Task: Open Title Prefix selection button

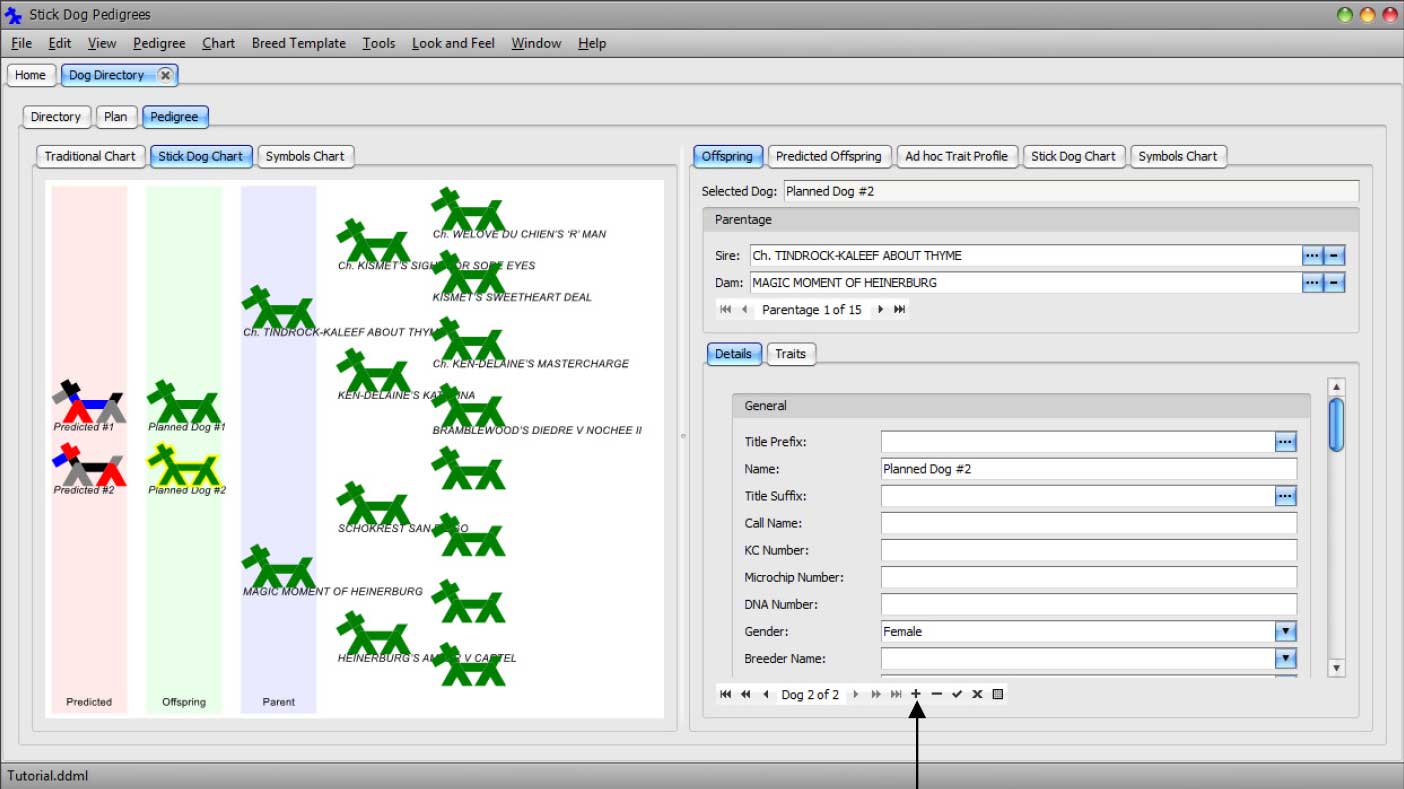Action: 1286,441
